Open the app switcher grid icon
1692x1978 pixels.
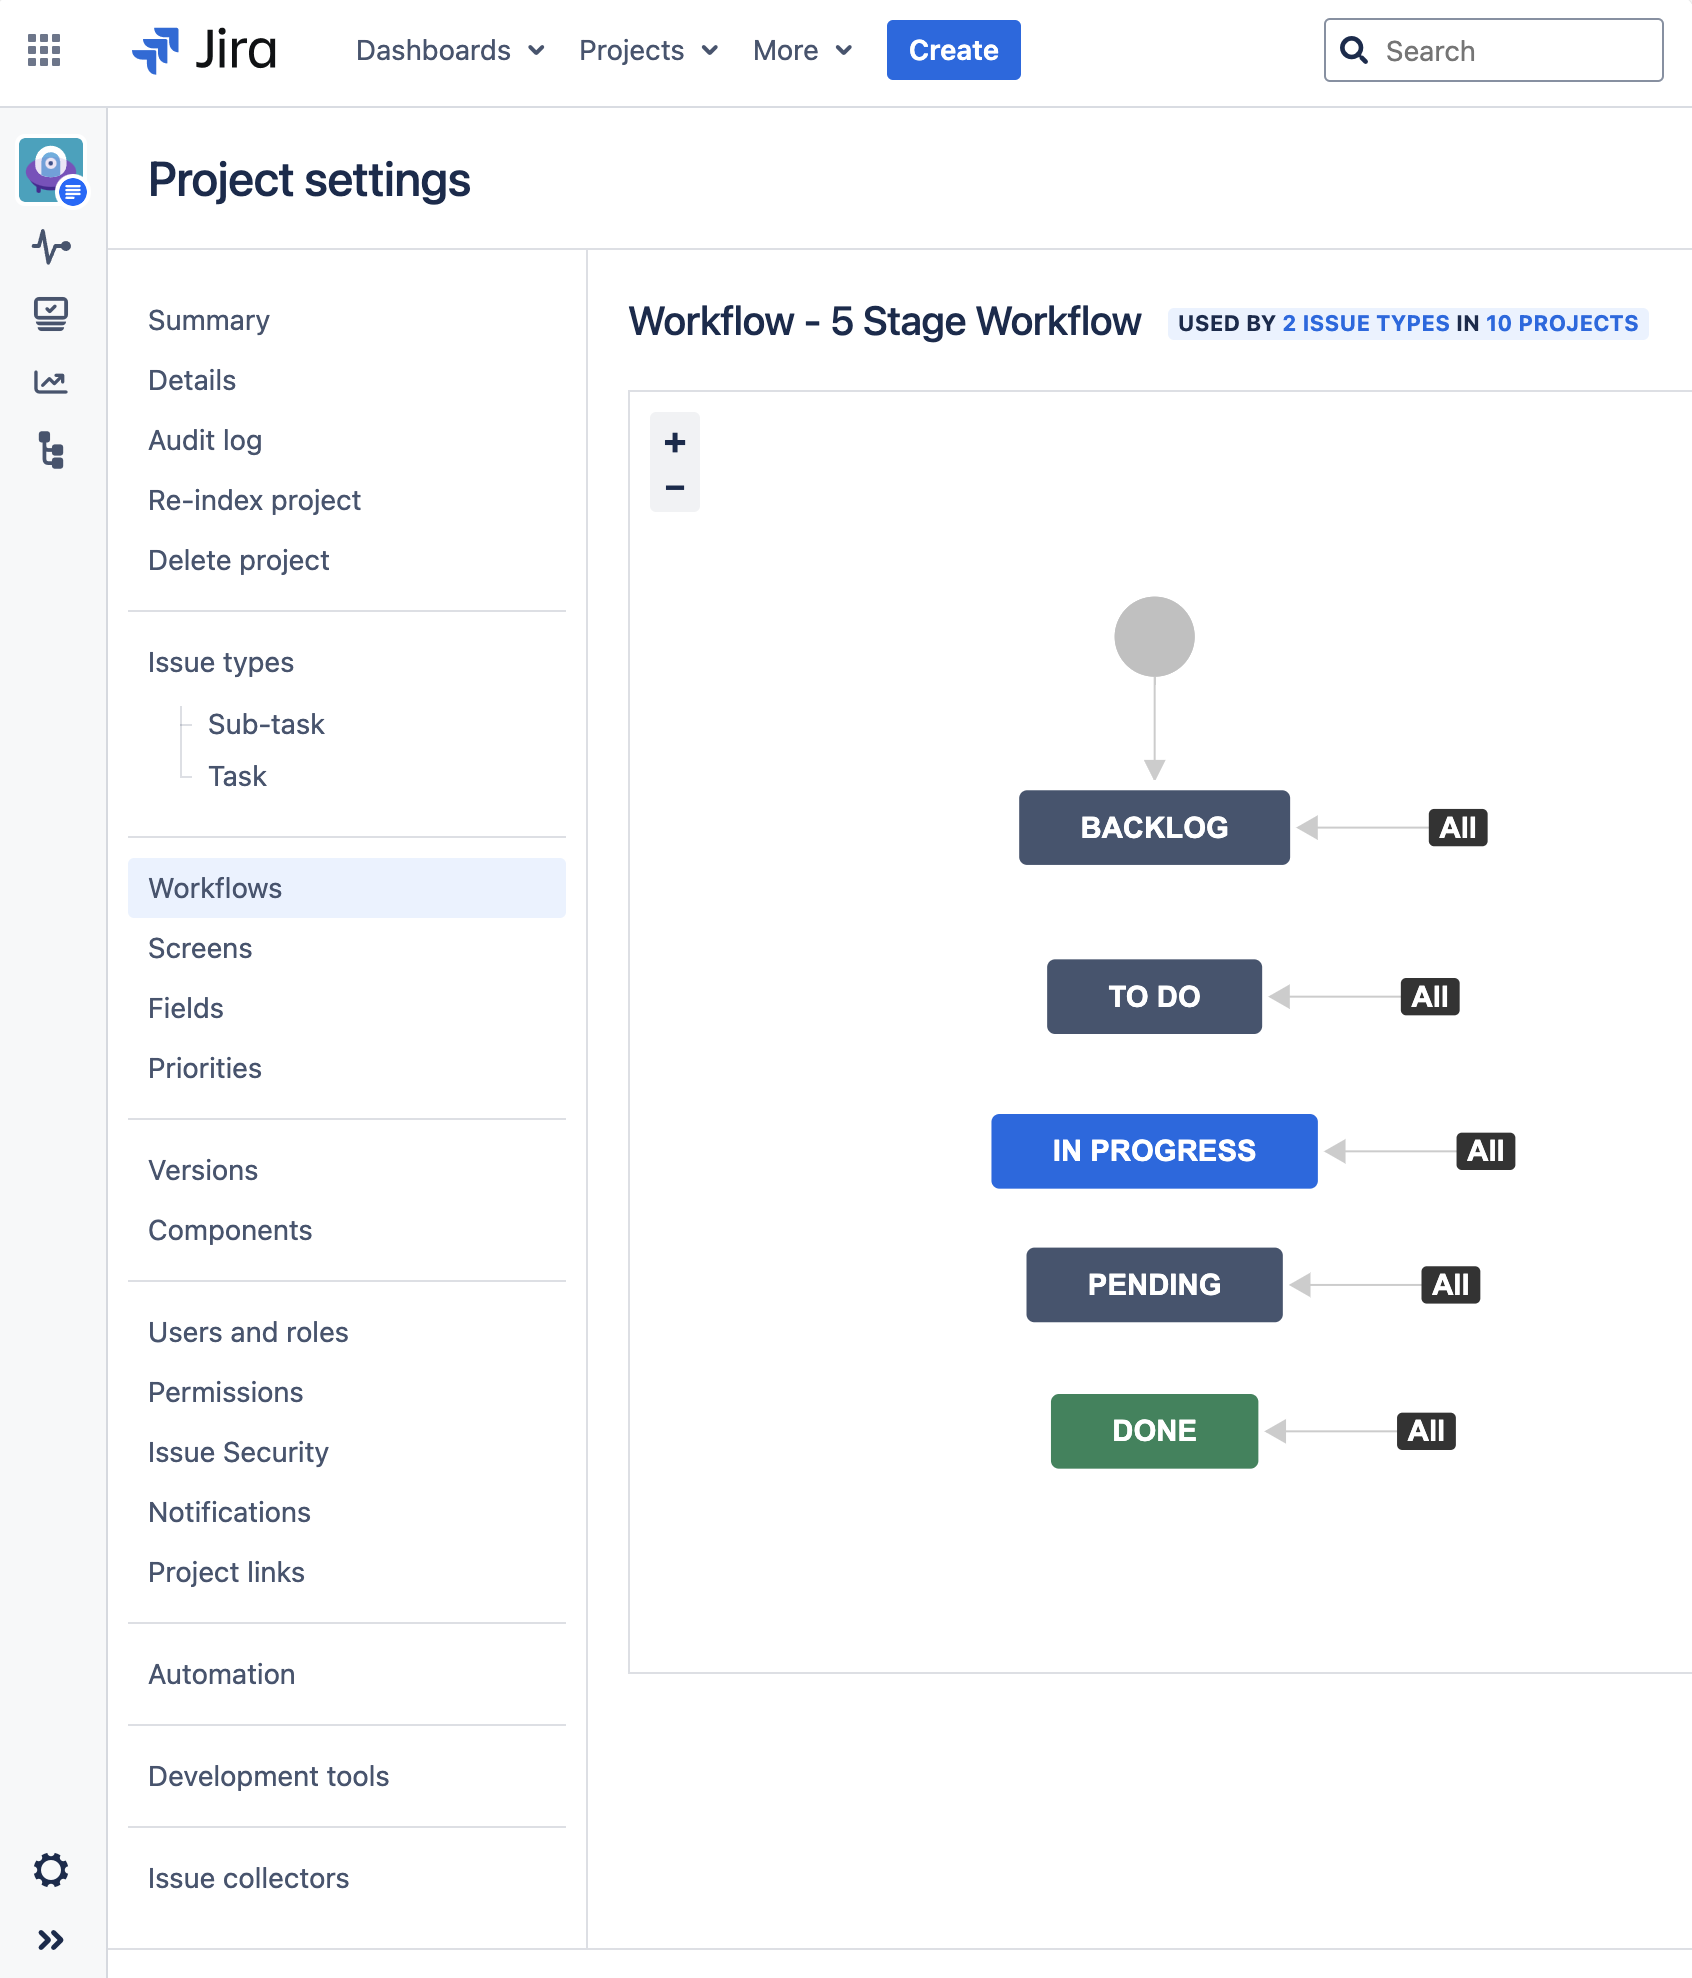(44, 50)
